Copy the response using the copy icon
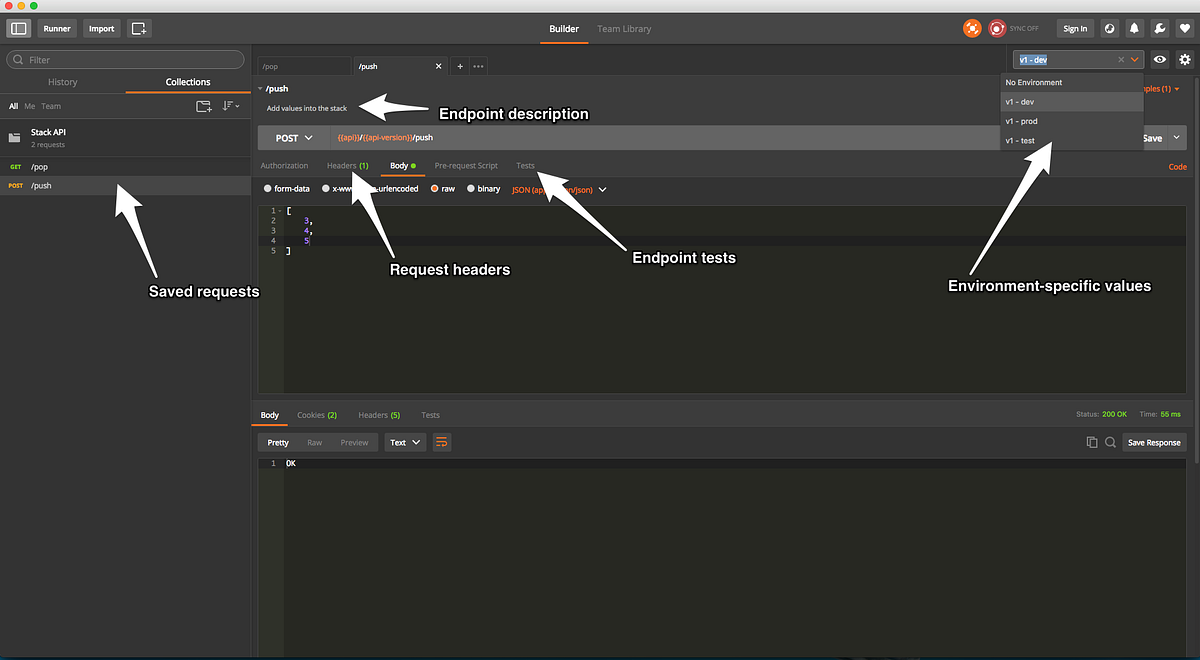1200x660 pixels. 1091,441
